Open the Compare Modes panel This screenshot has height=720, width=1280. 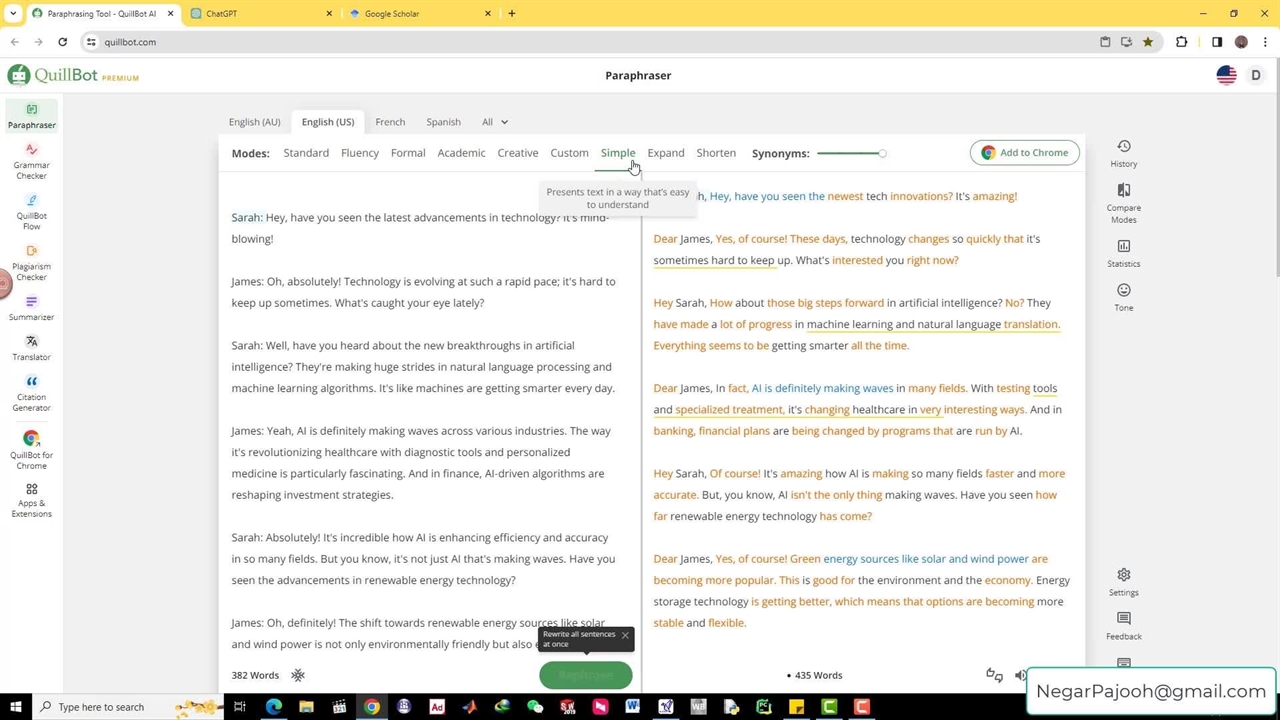(x=1123, y=203)
